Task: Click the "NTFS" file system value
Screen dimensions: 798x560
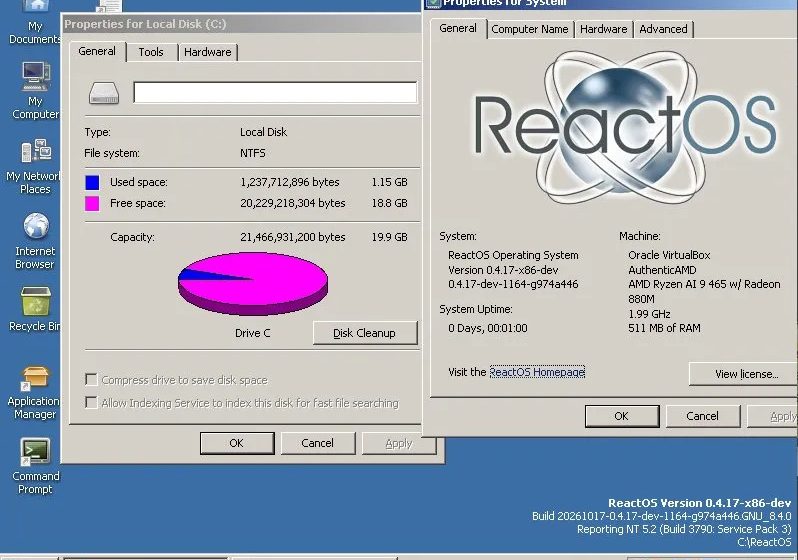Action: (253, 153)
